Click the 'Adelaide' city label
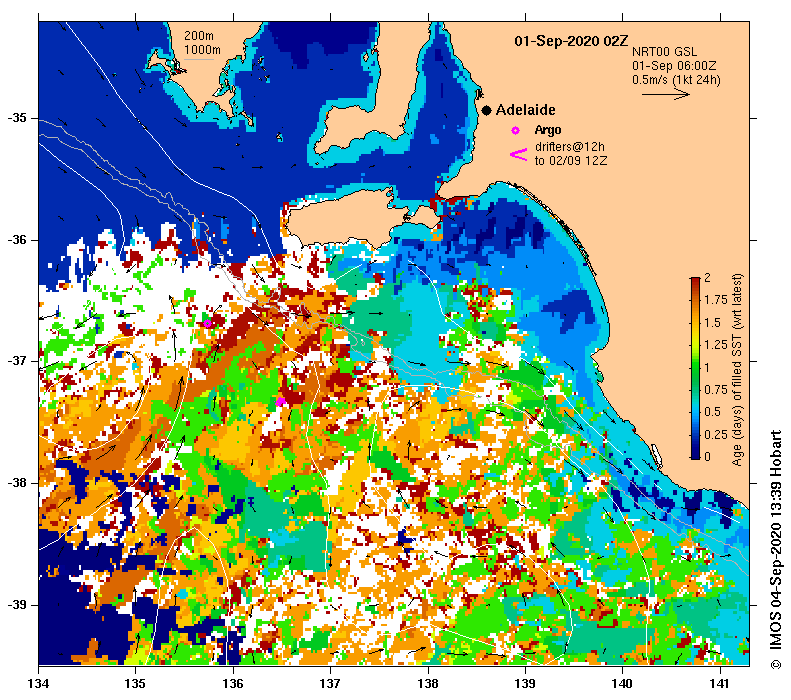The image size is (791, 700). pos(525,110)
